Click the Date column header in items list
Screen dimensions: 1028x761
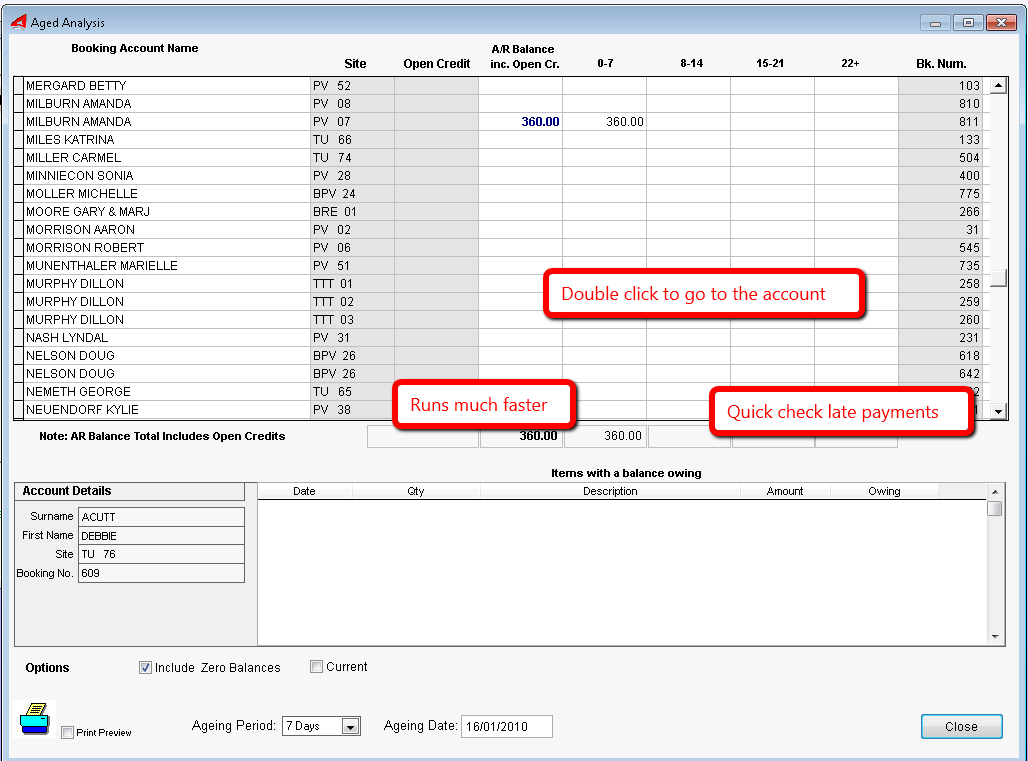(x=304, y=491)
